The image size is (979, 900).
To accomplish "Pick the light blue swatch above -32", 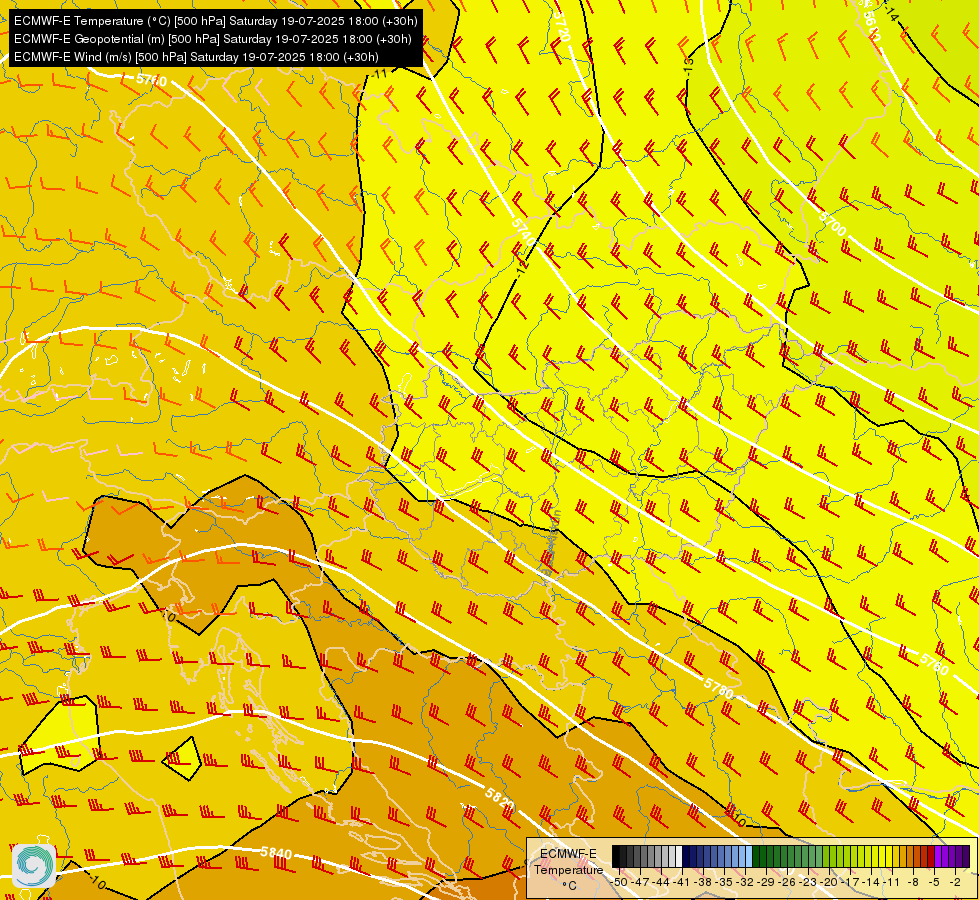I will (749, 856).
